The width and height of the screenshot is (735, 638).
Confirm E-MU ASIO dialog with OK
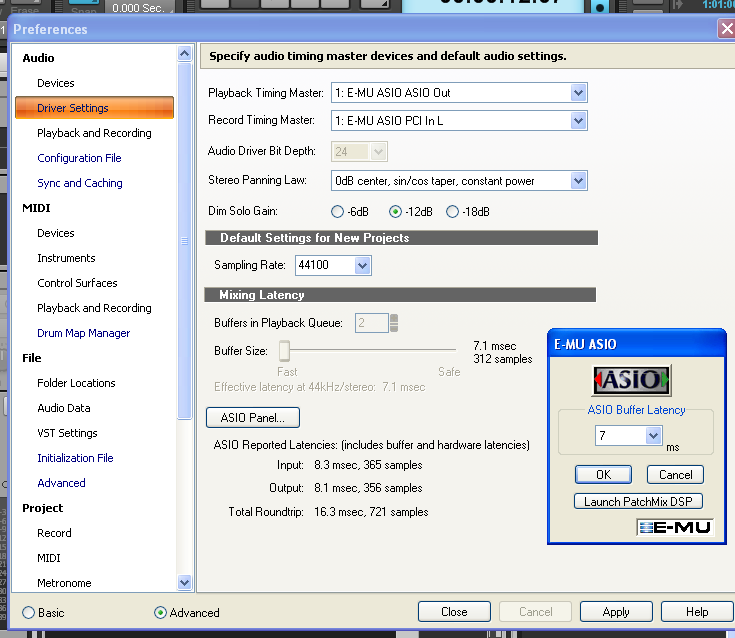[603, 474]
